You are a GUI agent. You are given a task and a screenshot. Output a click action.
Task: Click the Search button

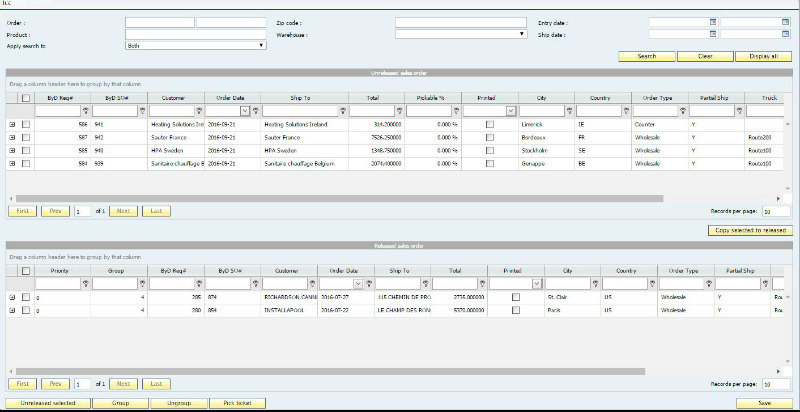coord(647,57)
